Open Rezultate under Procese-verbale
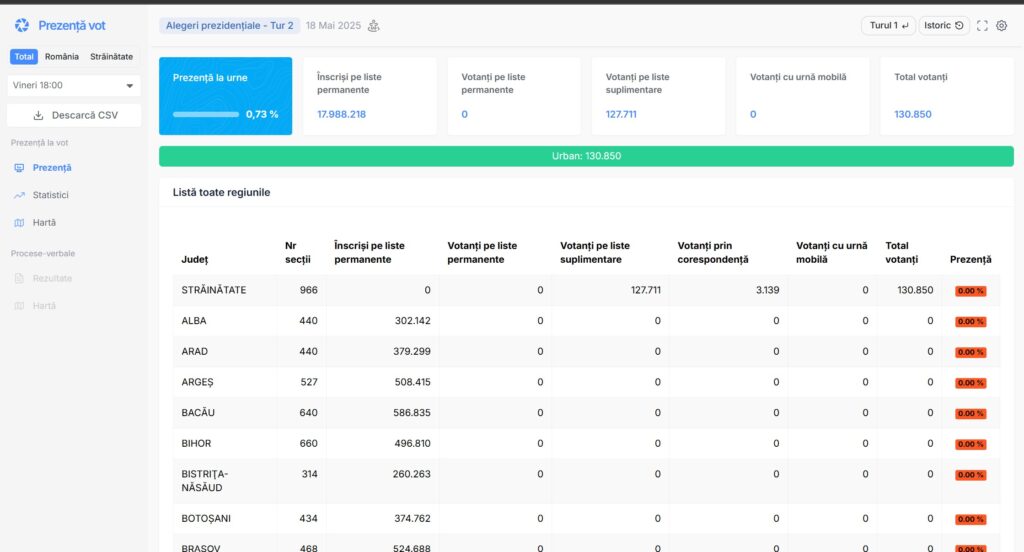The image size is (1024, 552). pyautogui.click(x=52, y=278)
